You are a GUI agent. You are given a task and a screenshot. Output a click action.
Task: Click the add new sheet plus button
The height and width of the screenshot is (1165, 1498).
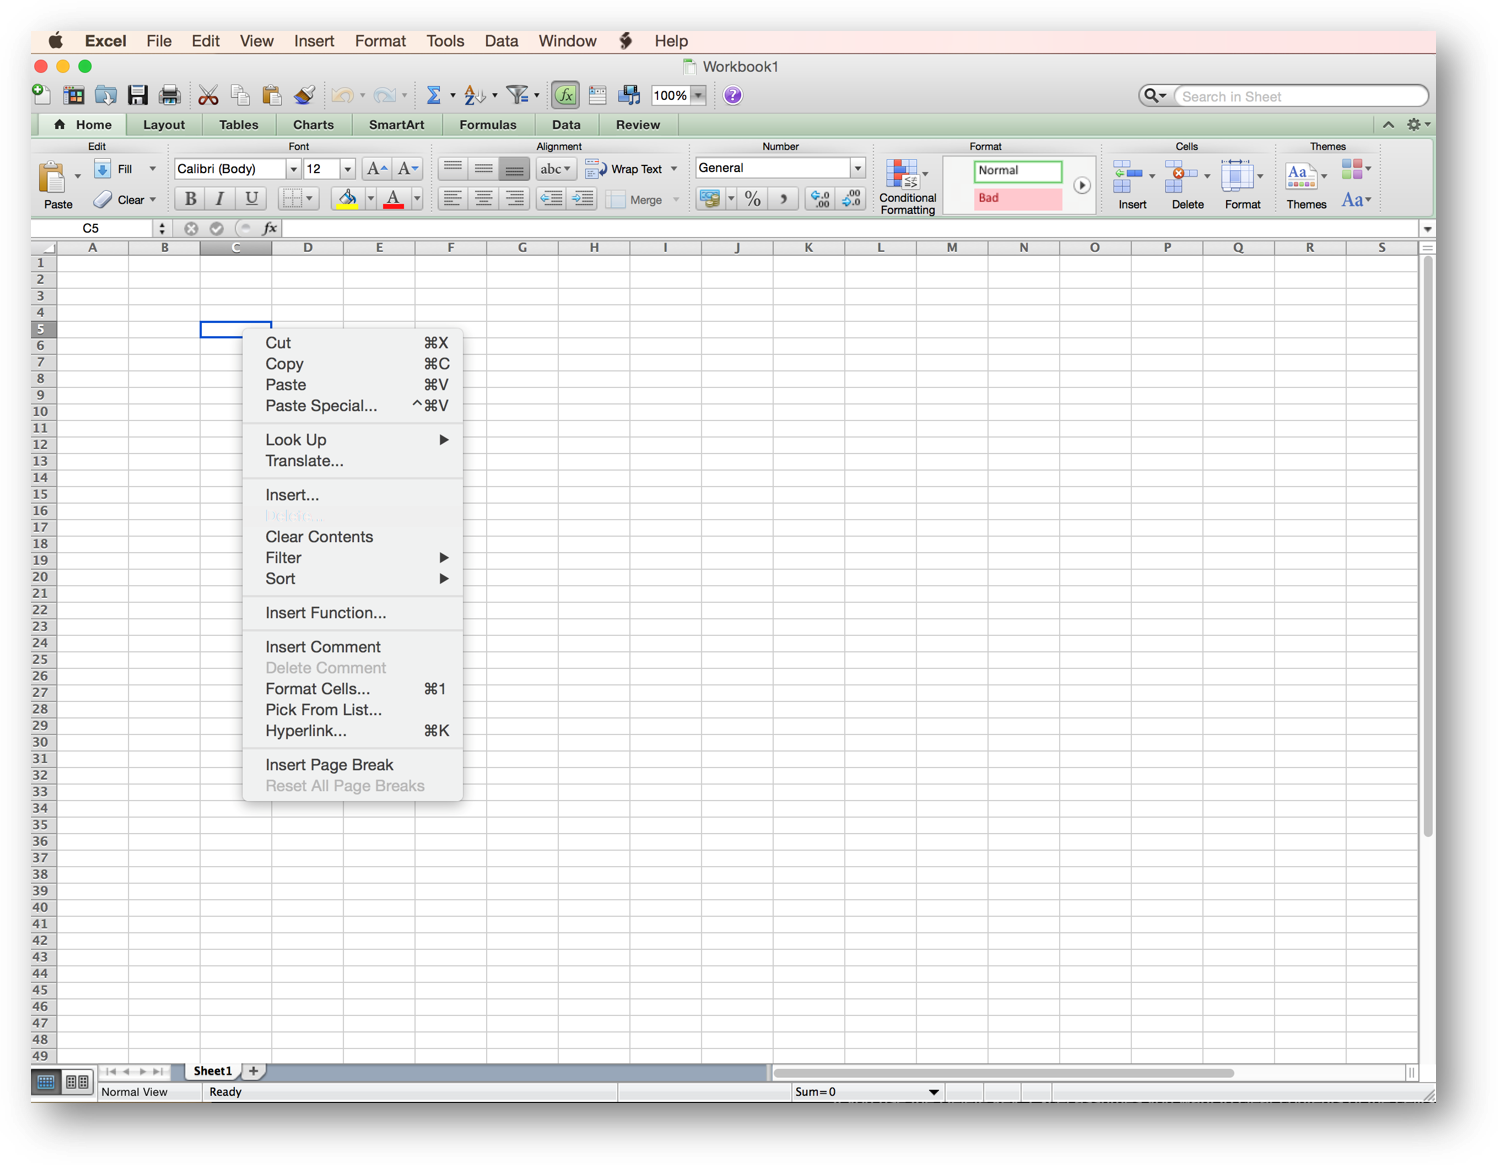[254, 1071]
